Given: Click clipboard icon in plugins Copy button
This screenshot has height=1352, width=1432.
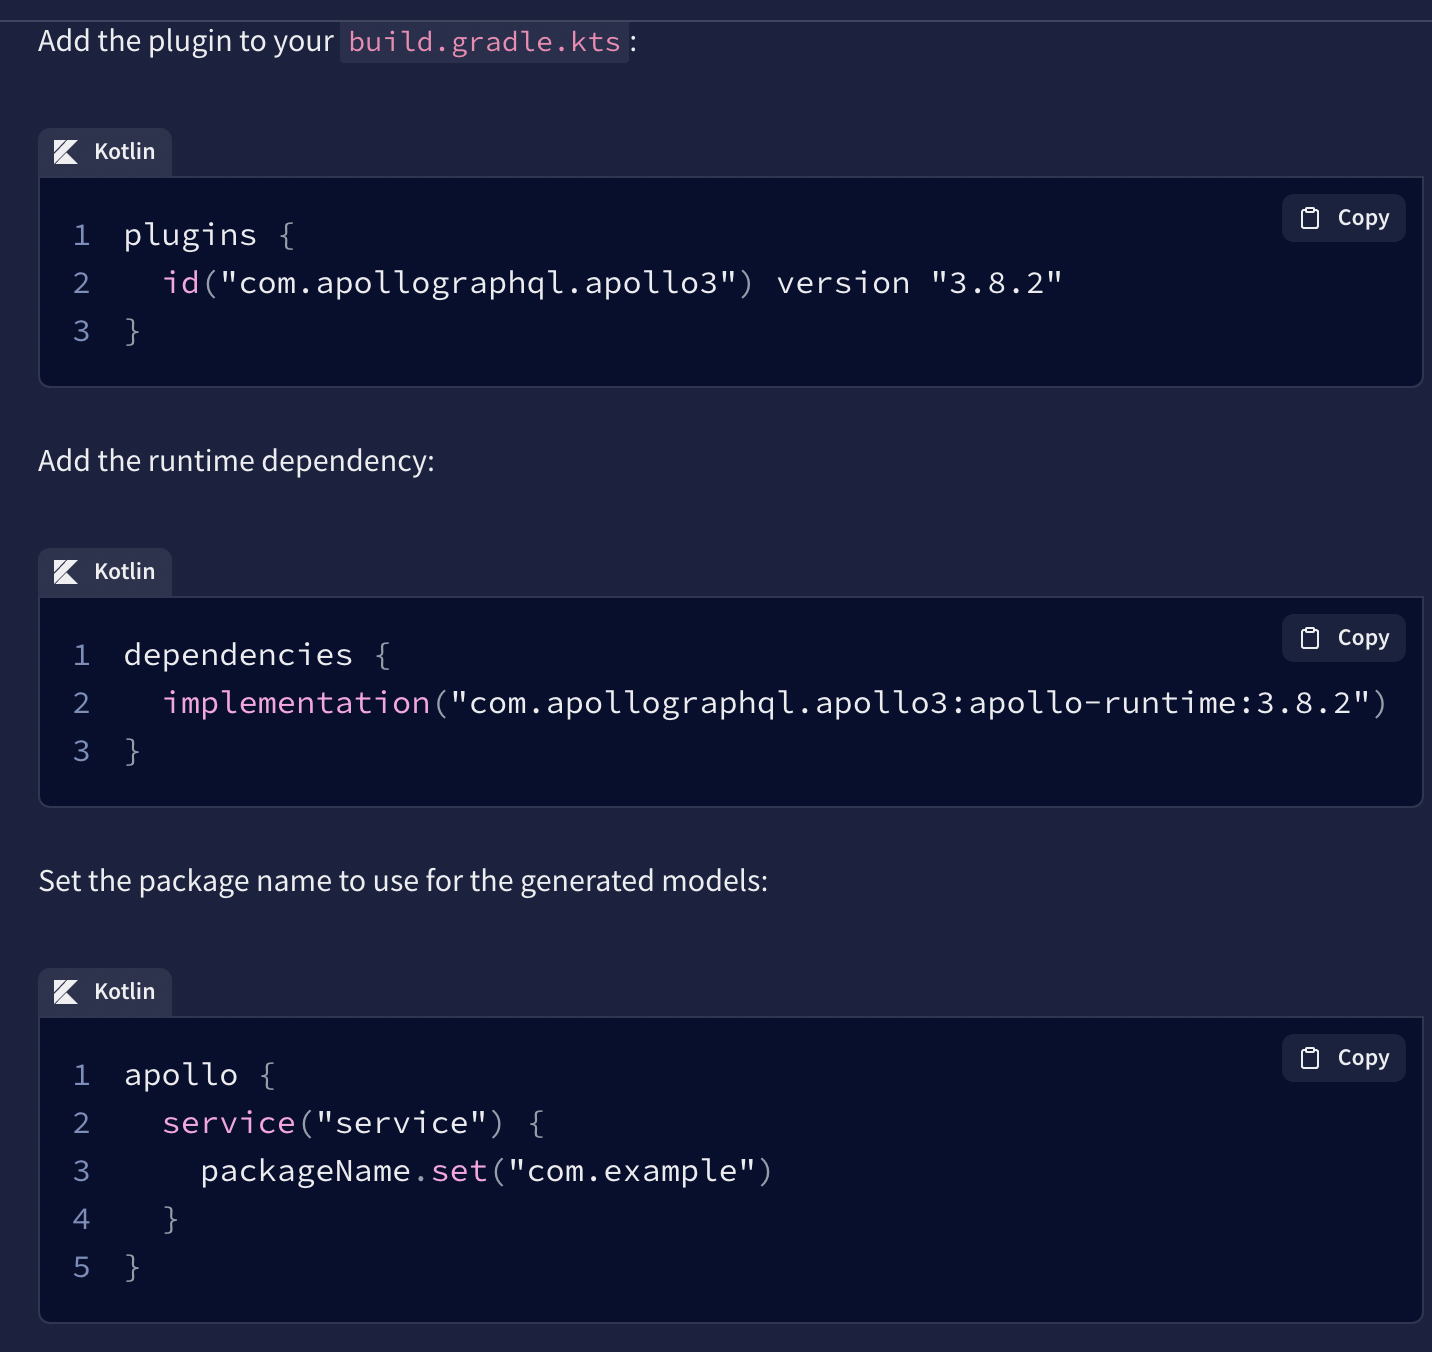Looking at the screenshot, I should click(x=1310, y=218).
